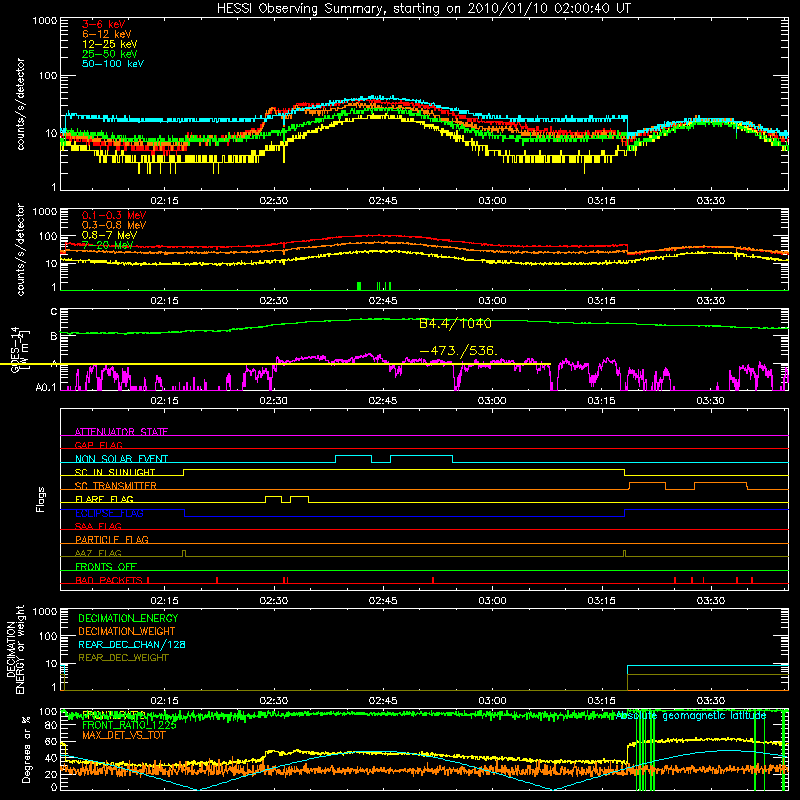Select the 3-6 keV legend label
Screen dimensions: 800x800
click(x=104, y=24)
